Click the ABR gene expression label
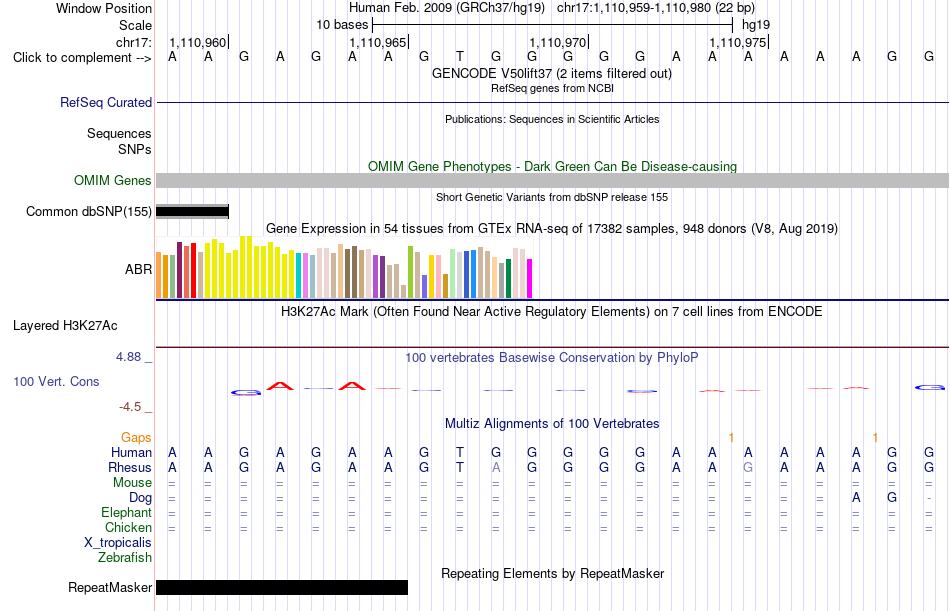The image size is (950, 611). coord(138,269)
